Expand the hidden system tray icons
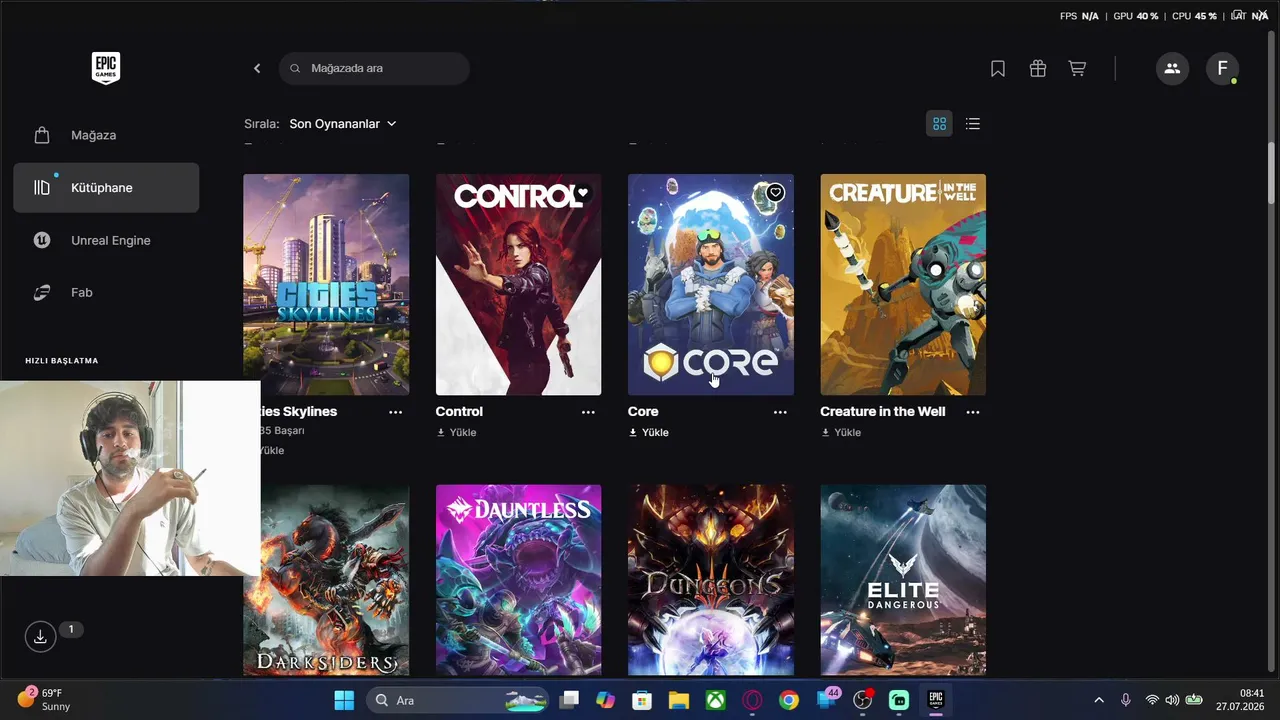The width and height of the screenshot is (1280, 720). click(1099, 700)
